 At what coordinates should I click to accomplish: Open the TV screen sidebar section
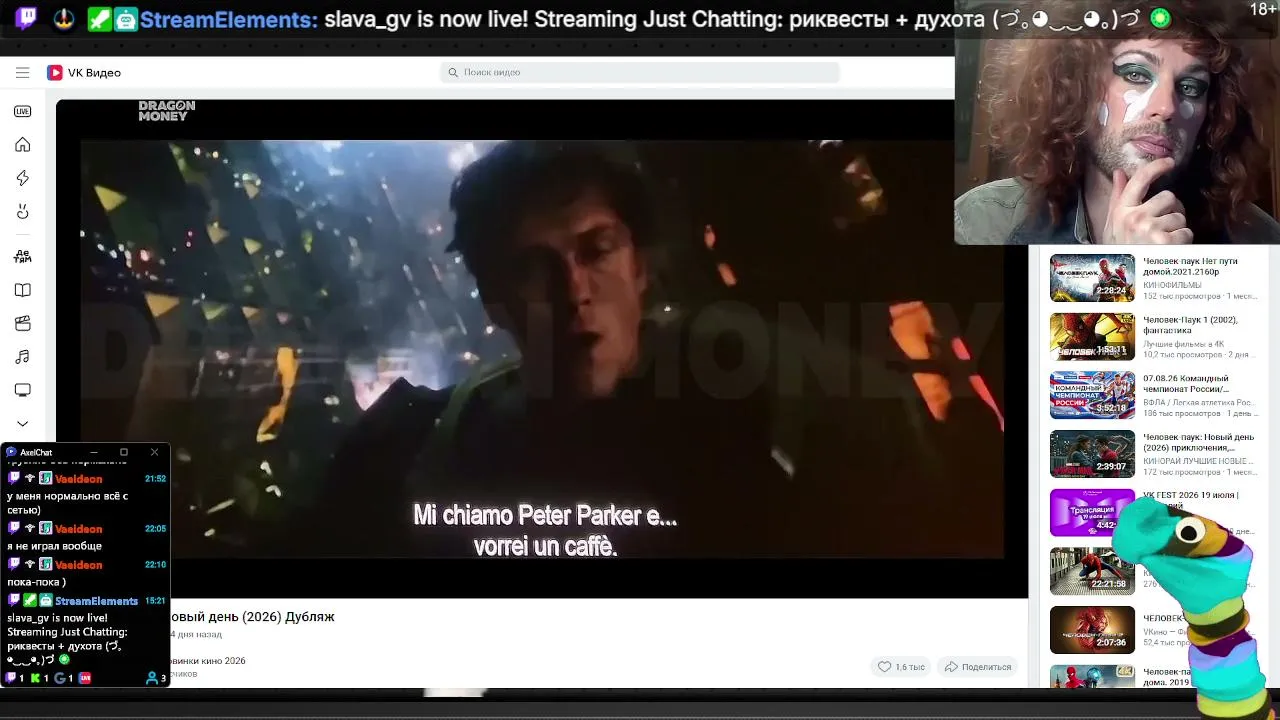coord(22,390)
